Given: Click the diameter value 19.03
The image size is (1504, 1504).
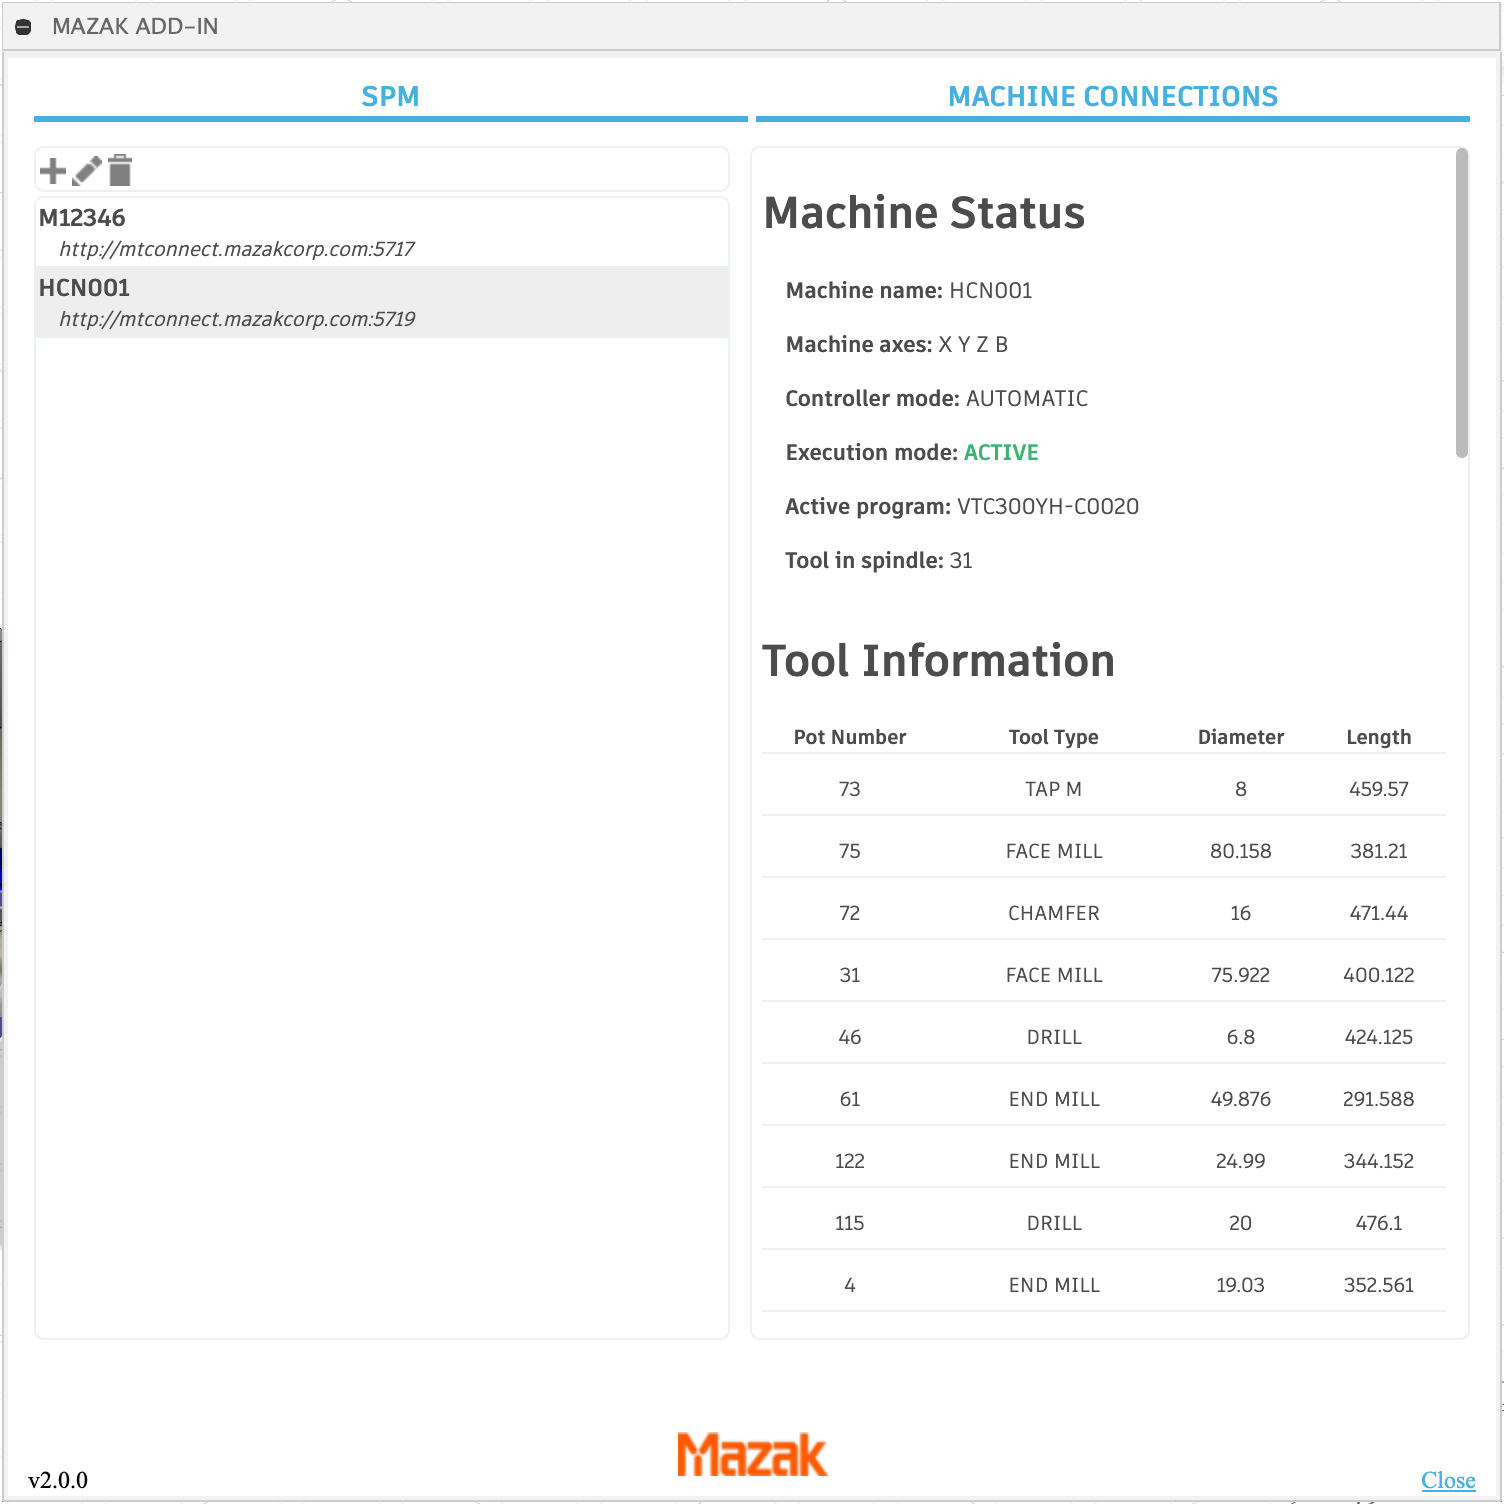Looking at the screenshot, I should point(1241,1285).
